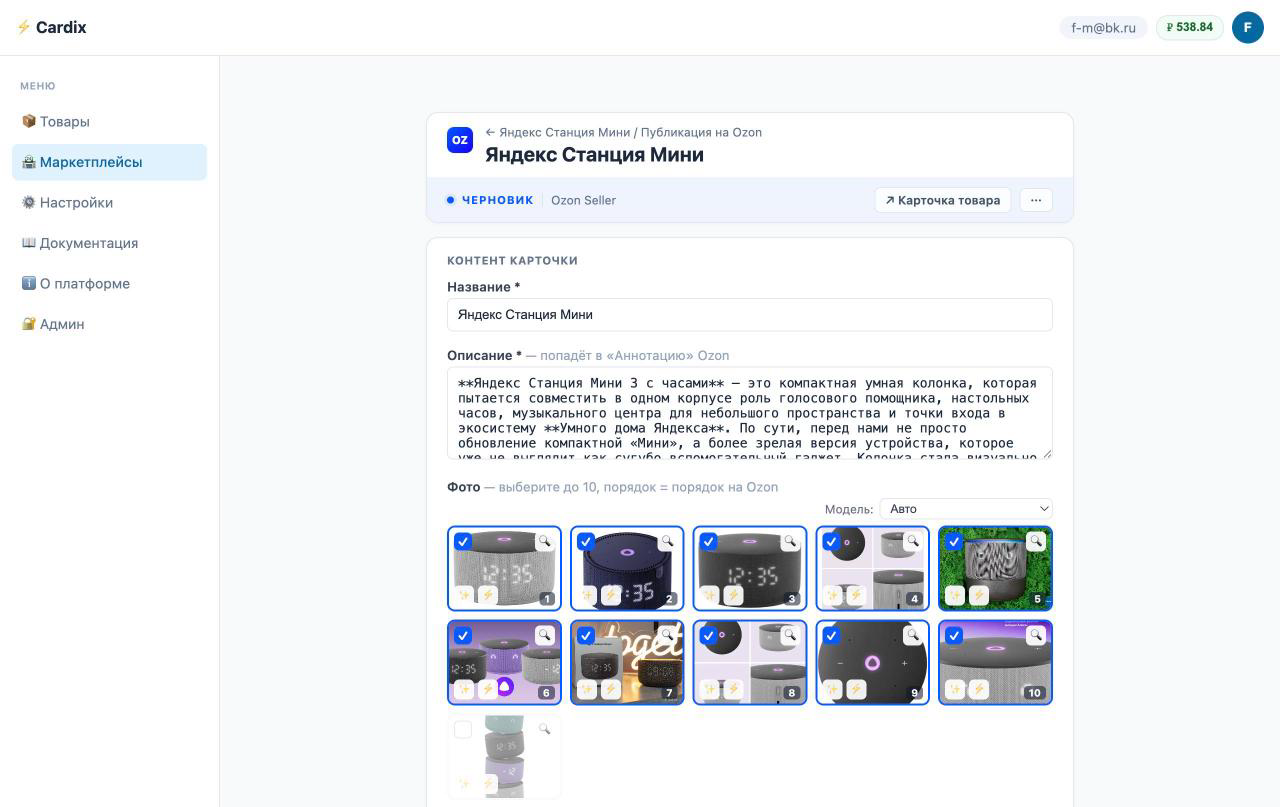Screen dimensions: 1280x807
Task: Click the sparkle icon on photo 7
Action: (587, 689)
